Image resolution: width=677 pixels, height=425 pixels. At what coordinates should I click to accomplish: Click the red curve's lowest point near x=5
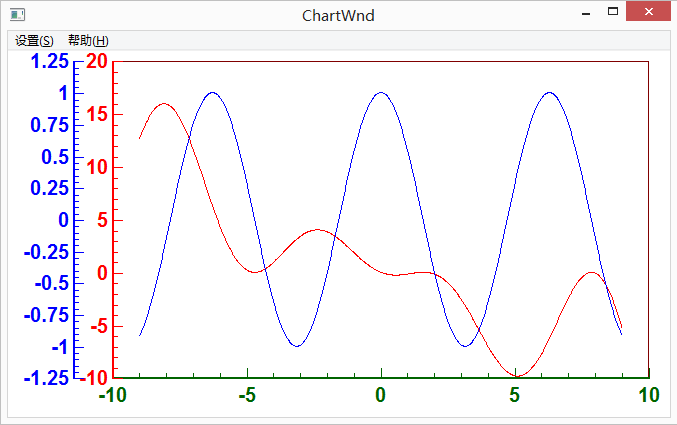517,376
